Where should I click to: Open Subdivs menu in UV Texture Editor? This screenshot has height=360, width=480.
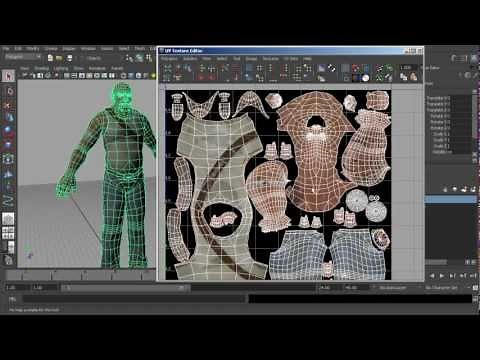pos(190,59)
